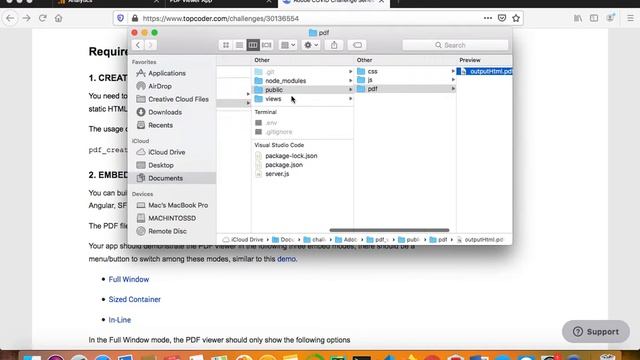The image size is (640, 360).
Task: Open page actions three-dot menu
Action: [x=488, y=18]
